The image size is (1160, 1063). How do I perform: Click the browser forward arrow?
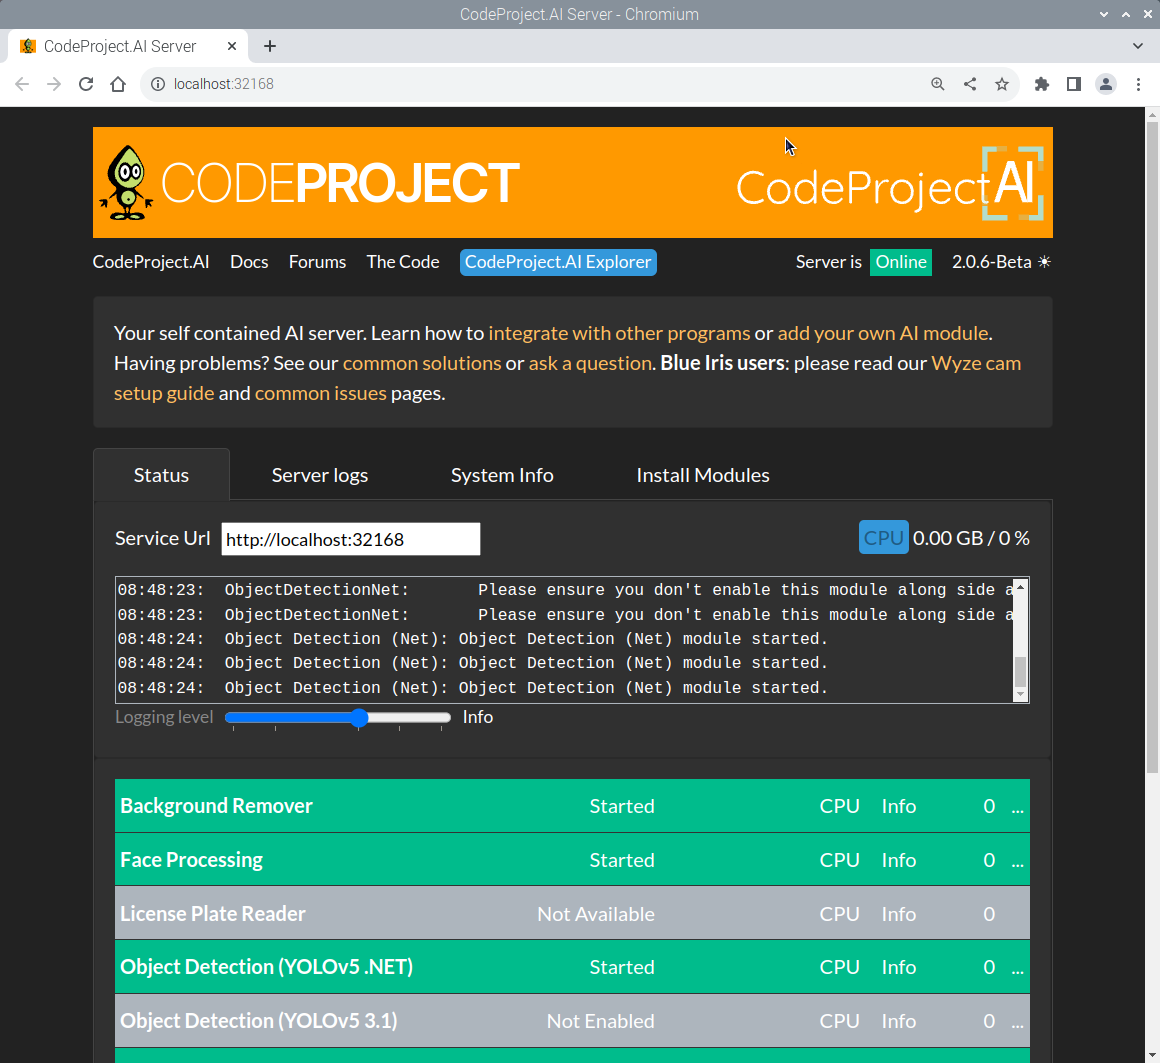click(54, 84)
